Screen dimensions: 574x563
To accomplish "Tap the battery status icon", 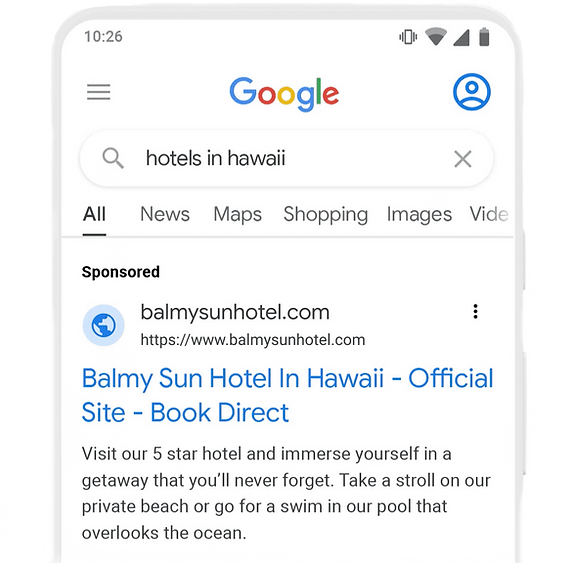I will point(484,37).
